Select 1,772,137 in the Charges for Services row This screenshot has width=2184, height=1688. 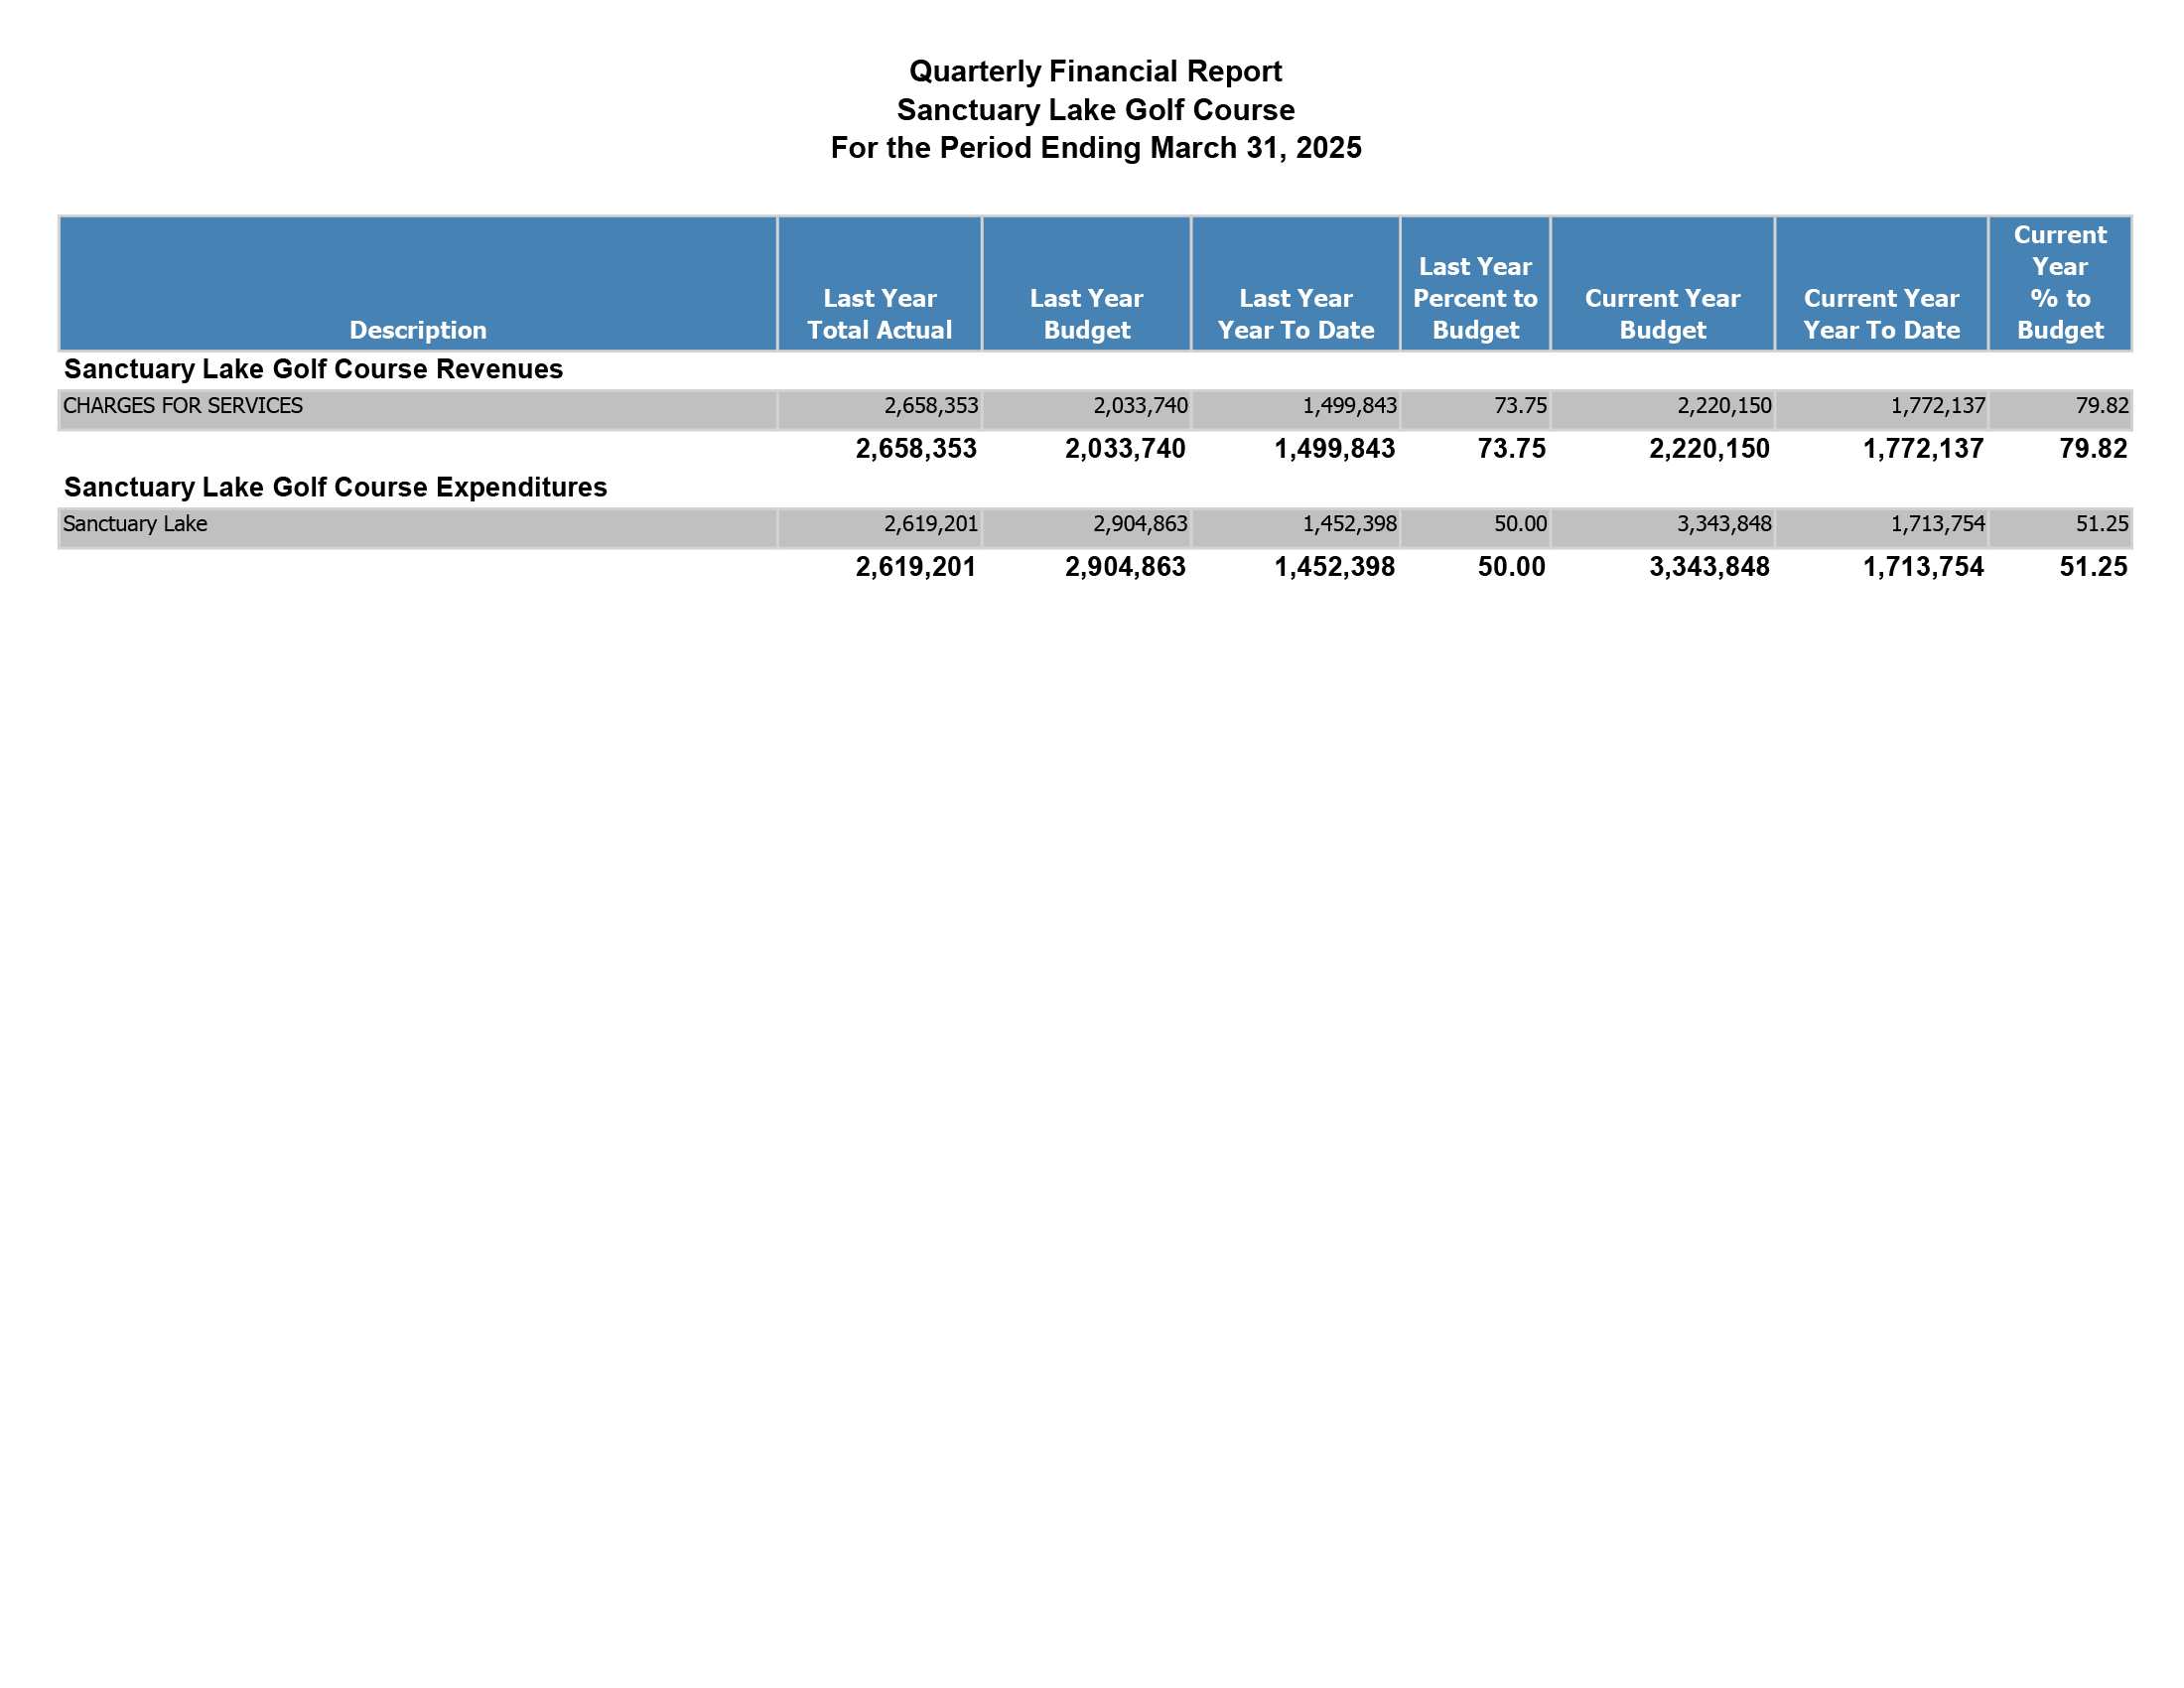[1938, 406]
